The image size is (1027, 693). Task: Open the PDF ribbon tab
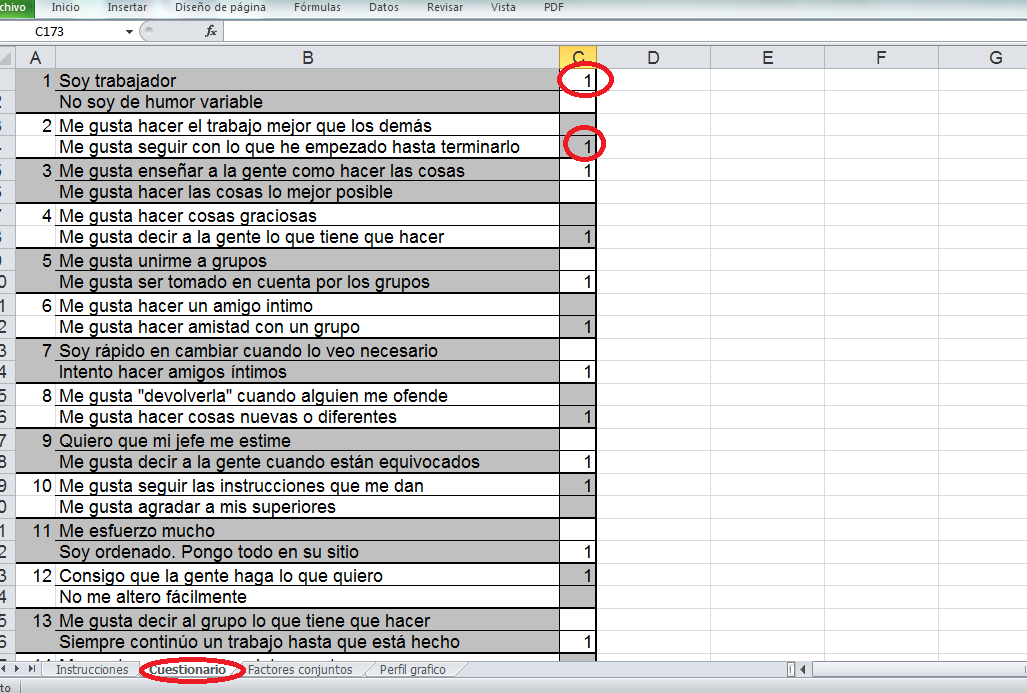point(553,7)
